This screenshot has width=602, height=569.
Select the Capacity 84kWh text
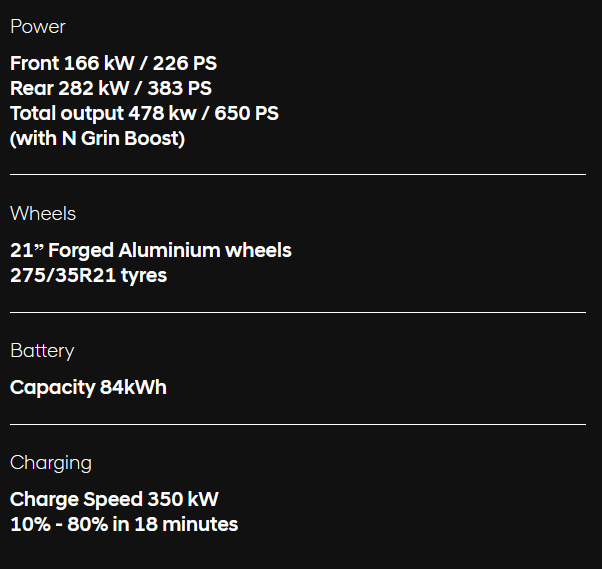click(88, 387)
